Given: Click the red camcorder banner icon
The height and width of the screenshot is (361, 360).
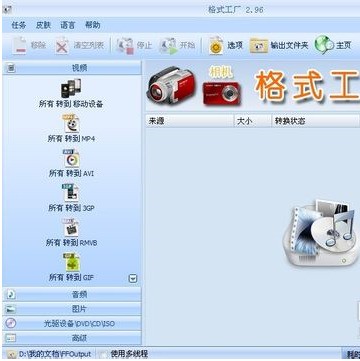Looking at the screenshot, I should click(x=171, y=85).
